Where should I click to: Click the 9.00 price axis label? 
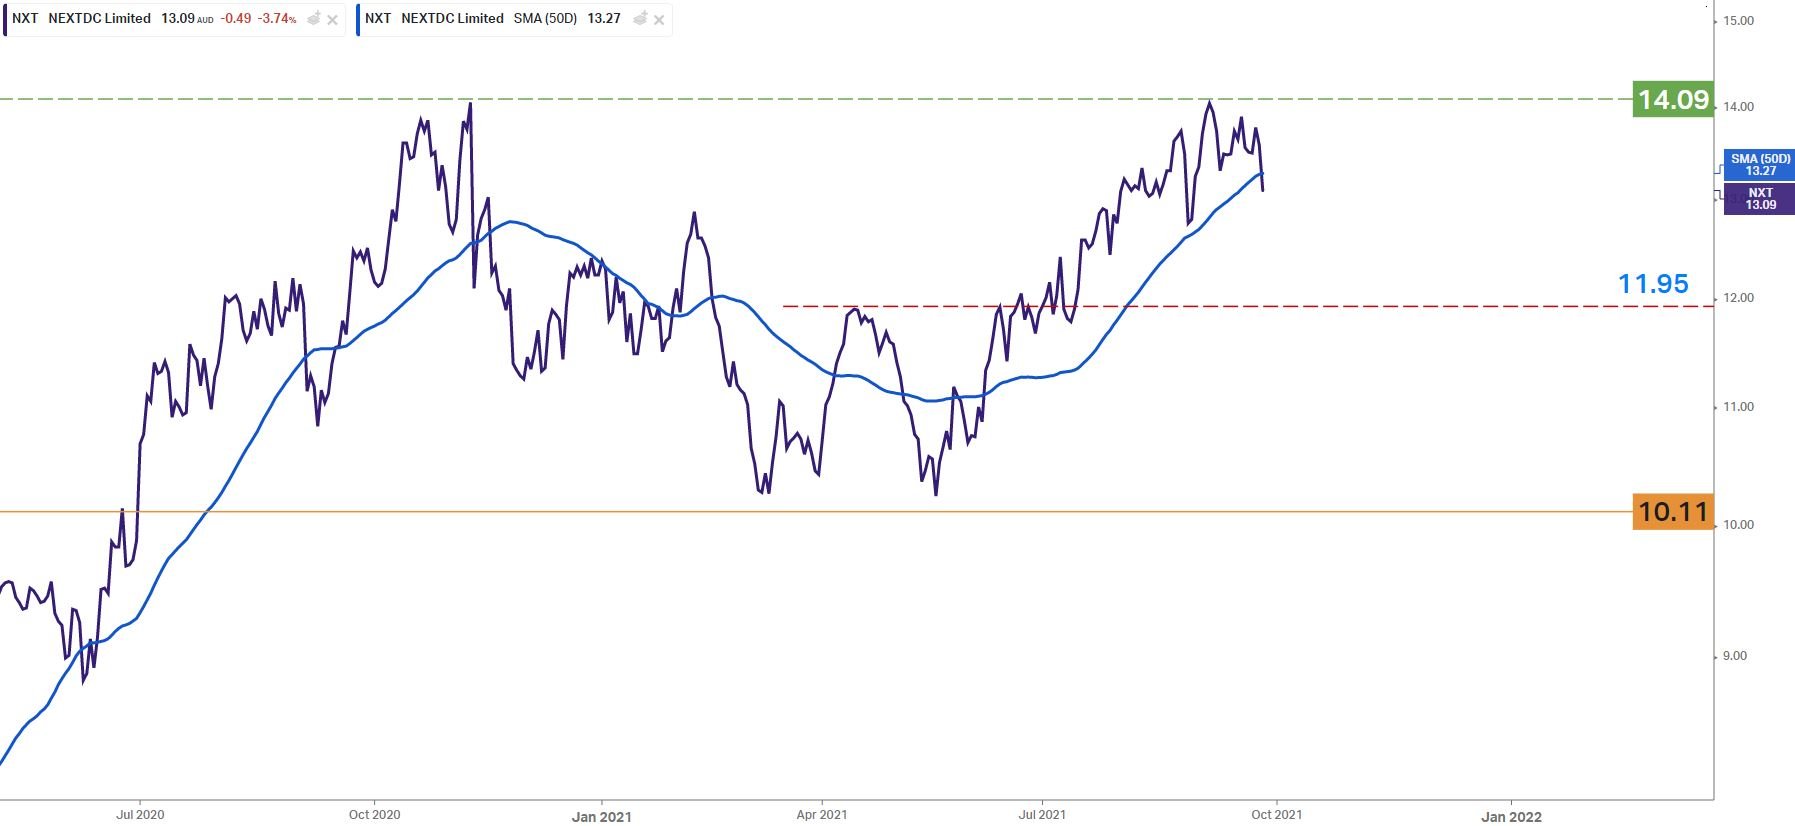pyautogui.click(x=1735, y=656)
